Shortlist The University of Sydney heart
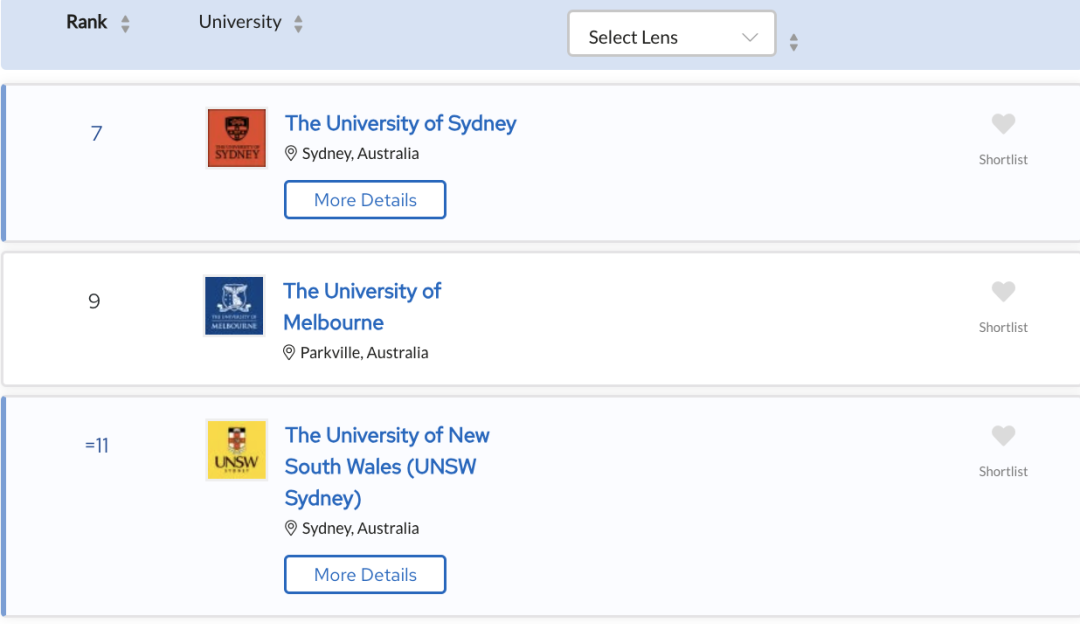 [1003, 124]
